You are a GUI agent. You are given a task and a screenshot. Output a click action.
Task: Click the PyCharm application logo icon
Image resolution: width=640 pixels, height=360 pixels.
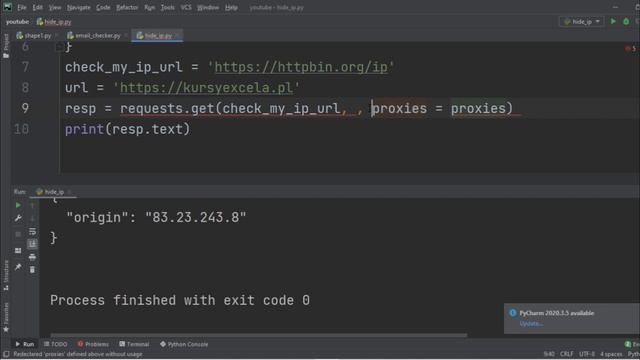click(x=7, y=7)
